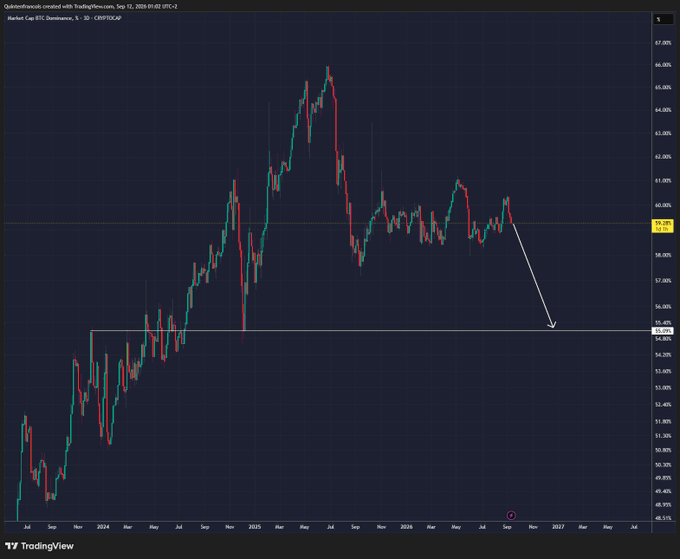Viewport: 680px width, 559px height.
Task: Click the 2027 label on the time axis
Action: (558, 527)
